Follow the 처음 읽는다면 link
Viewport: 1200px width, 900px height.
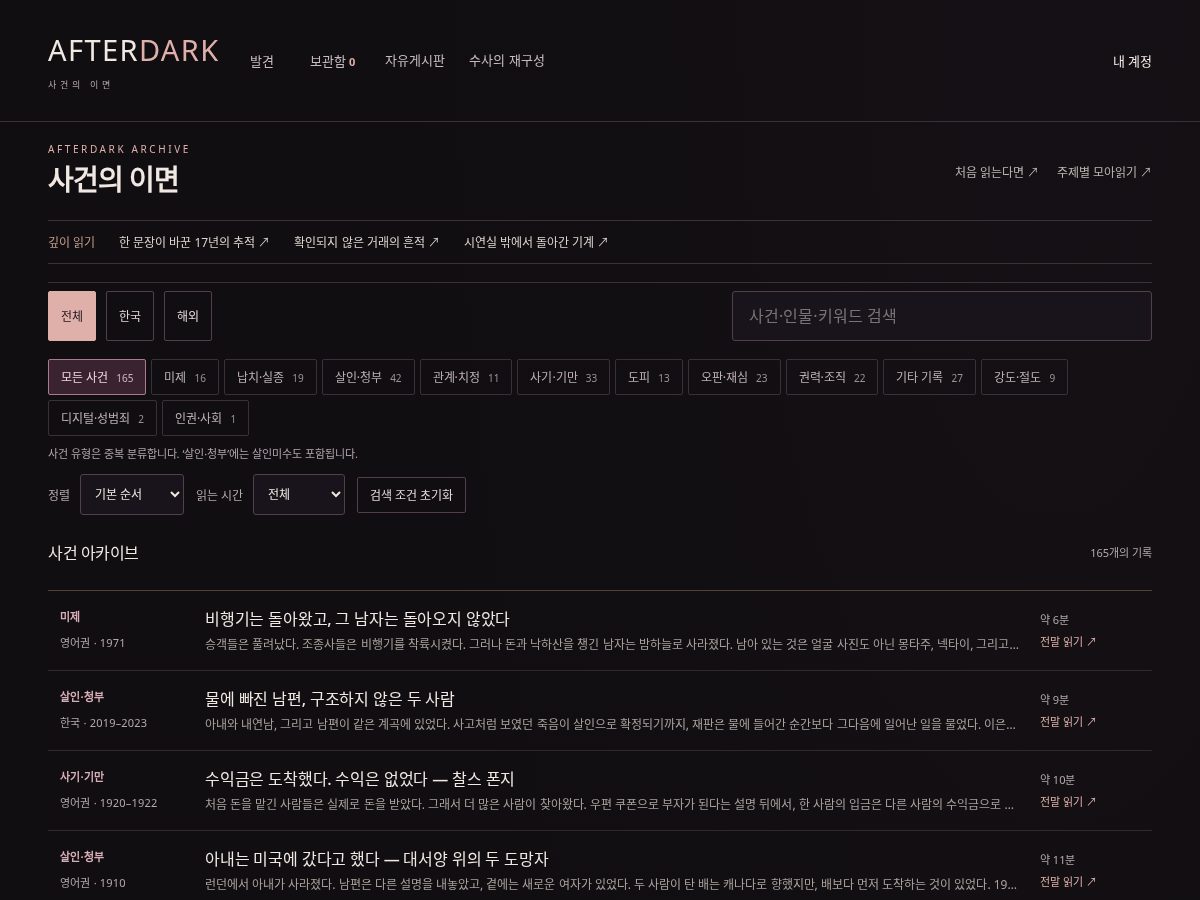point(996,172)
